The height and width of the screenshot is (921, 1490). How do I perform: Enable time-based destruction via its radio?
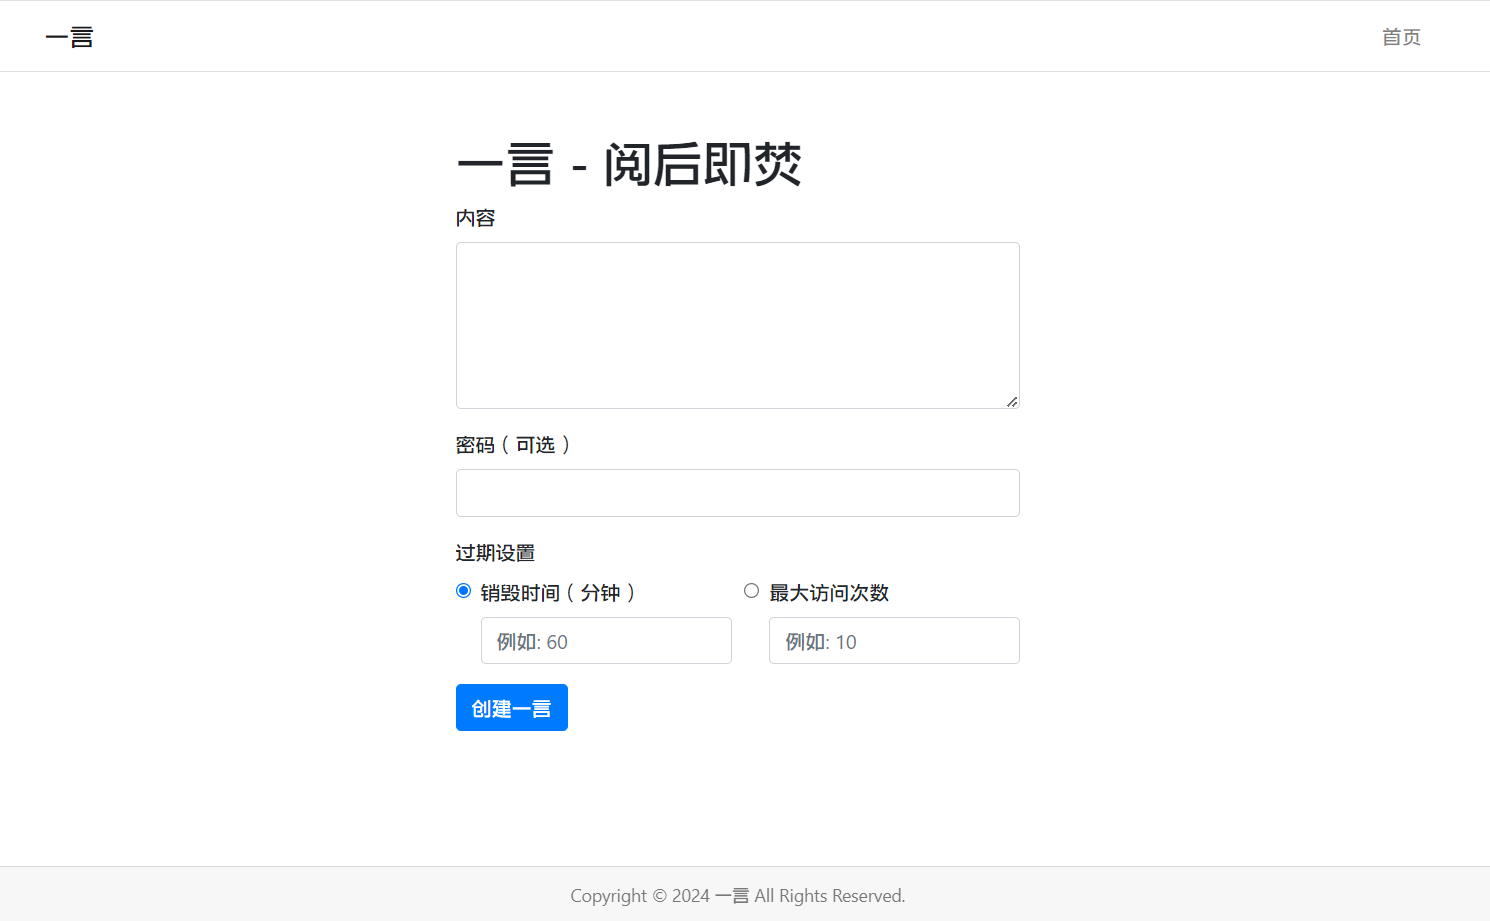[x=463, y=590]
